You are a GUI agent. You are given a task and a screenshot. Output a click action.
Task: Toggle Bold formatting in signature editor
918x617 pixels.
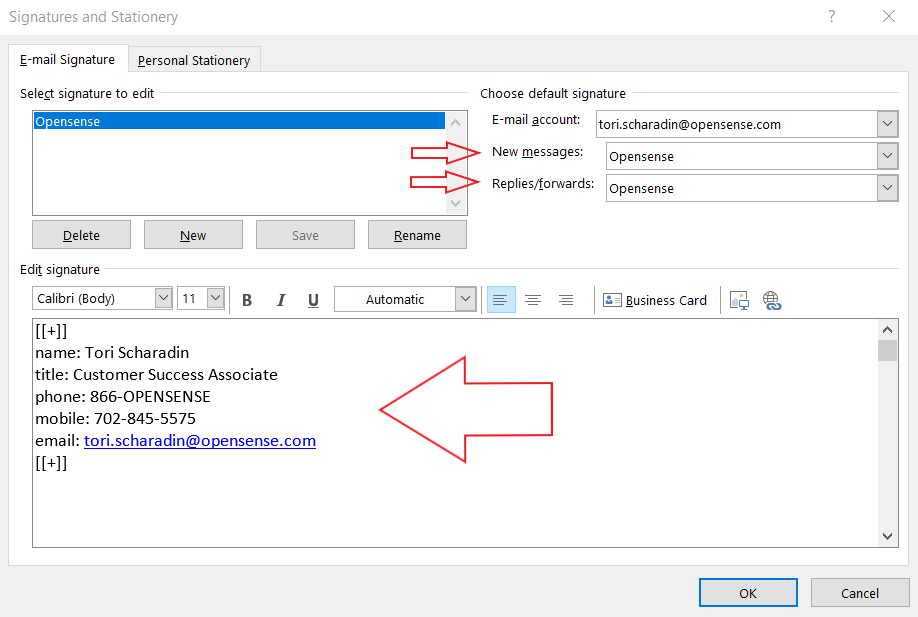247,300
